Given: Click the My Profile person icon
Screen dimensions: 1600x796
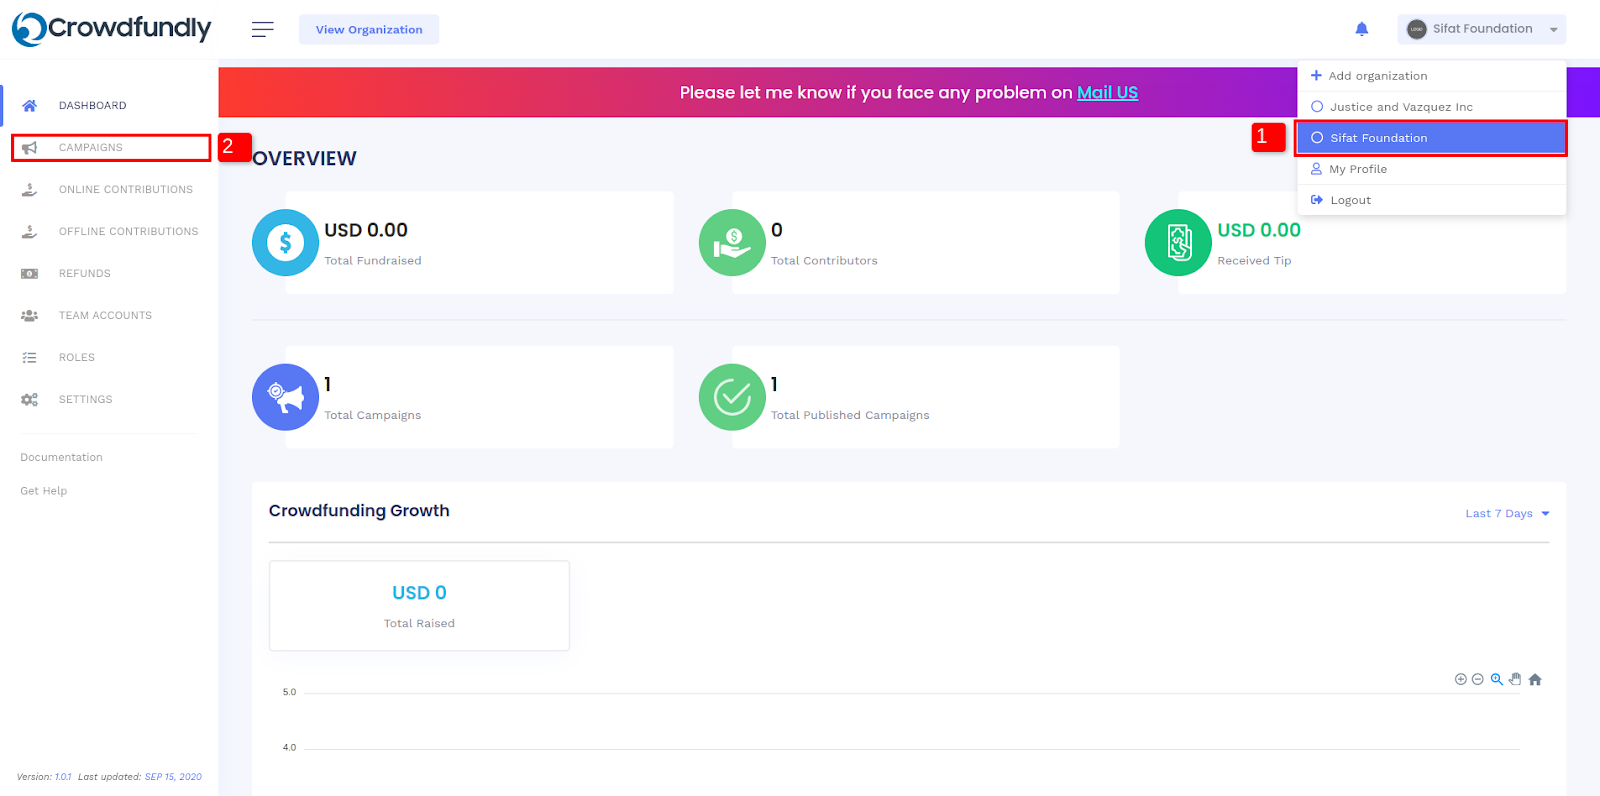Looking at the screenshot, I should [x=1316, y=169].
